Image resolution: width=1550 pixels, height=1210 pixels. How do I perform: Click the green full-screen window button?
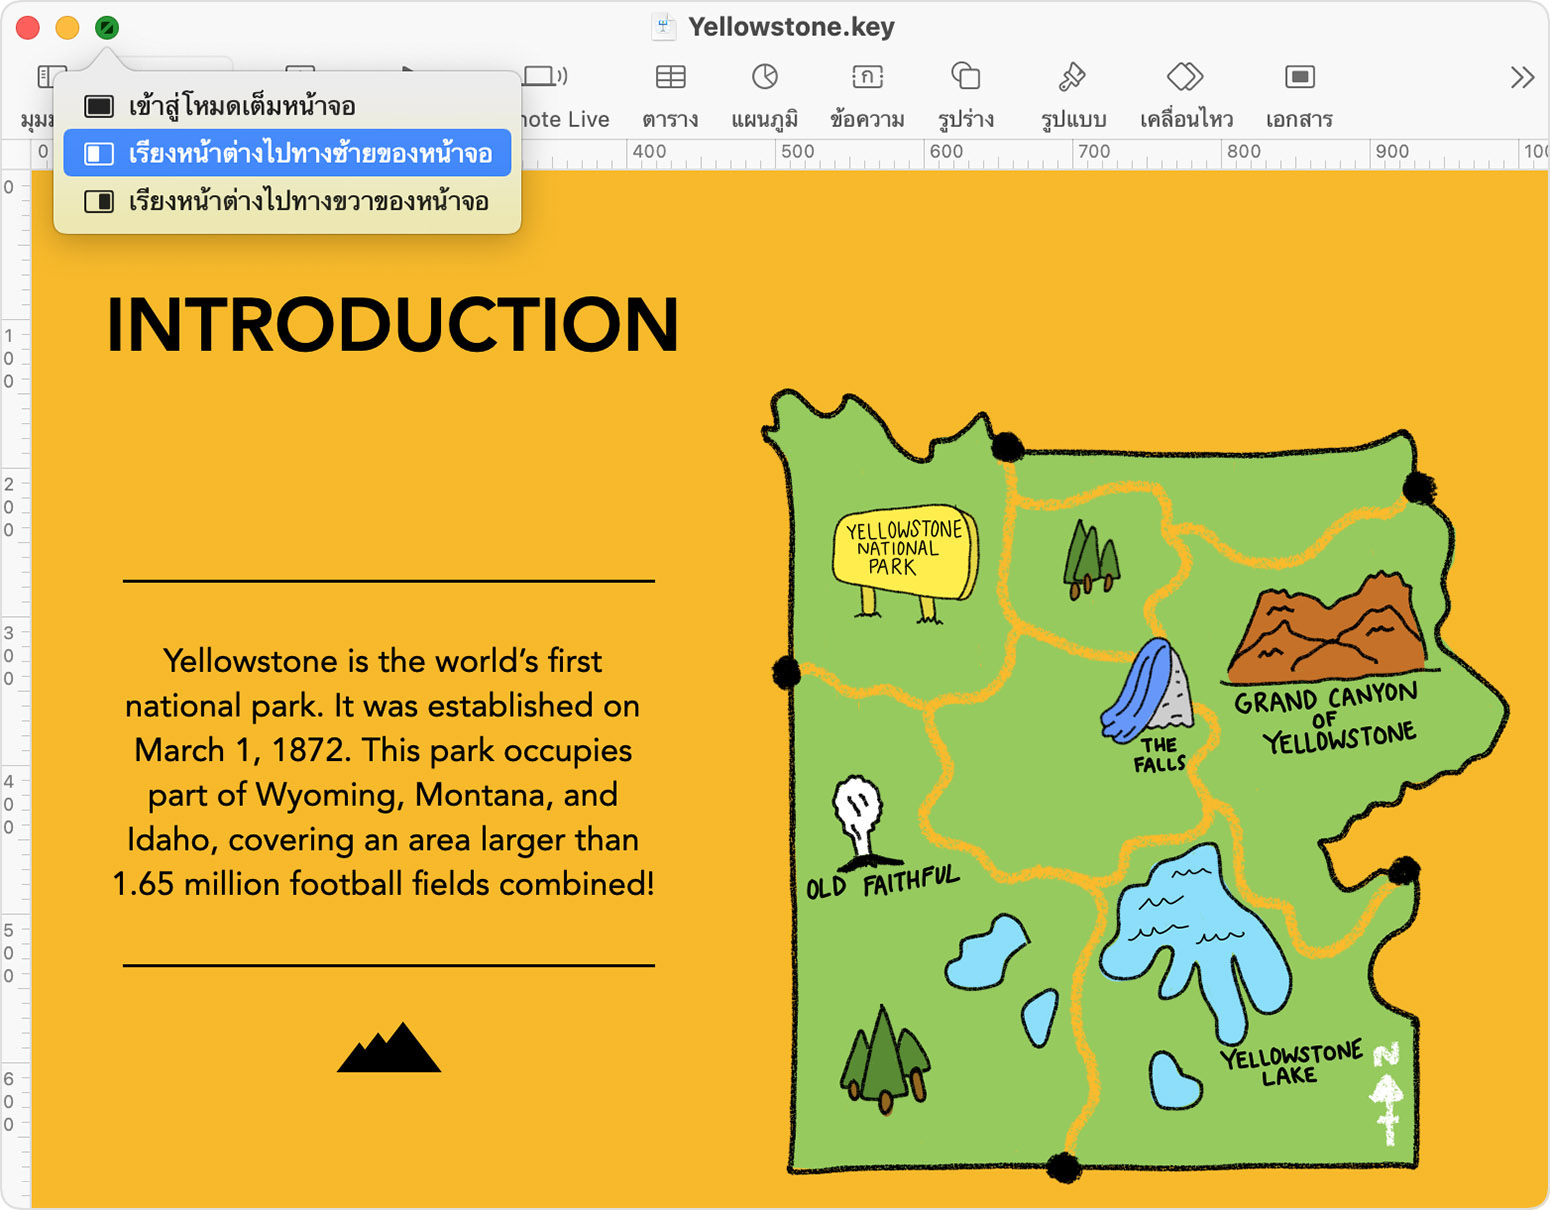107,28
